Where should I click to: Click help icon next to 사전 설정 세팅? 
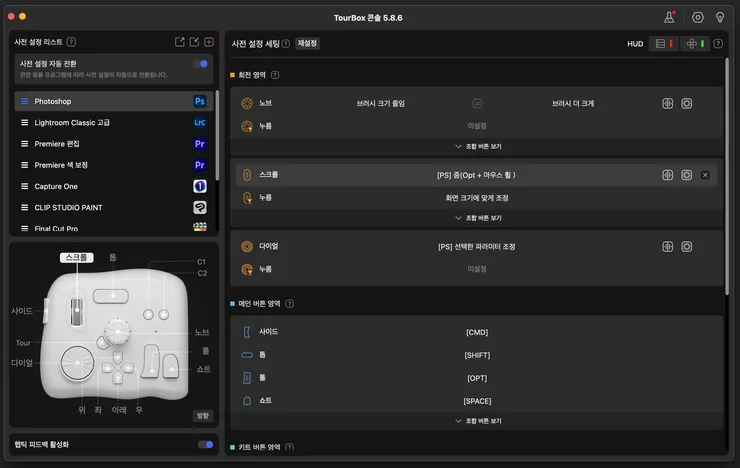point(286,43)
